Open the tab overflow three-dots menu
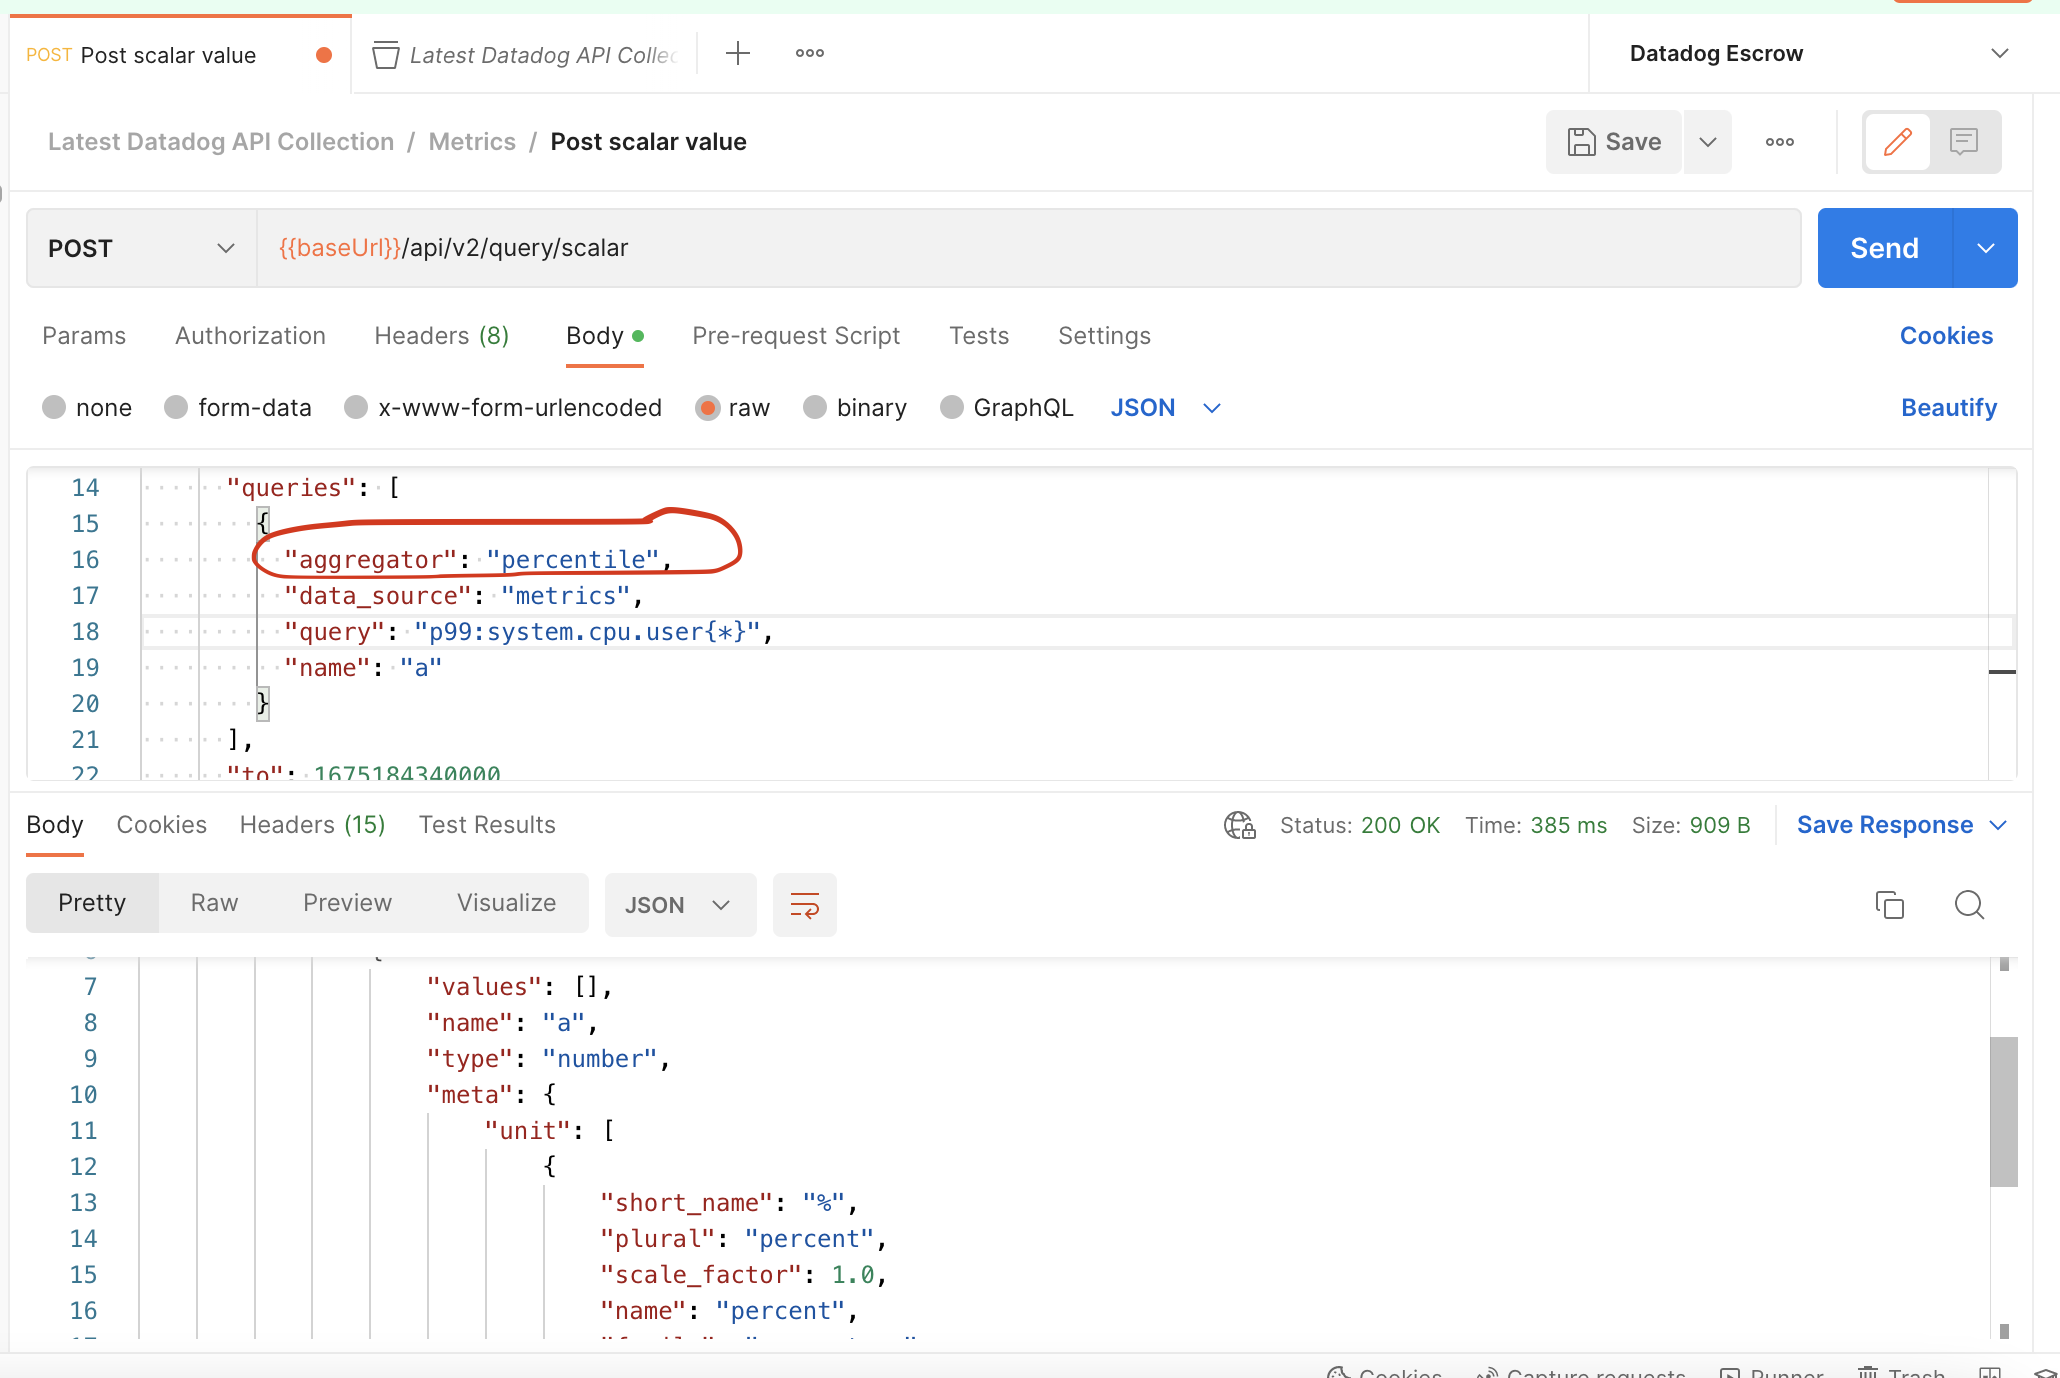This screenshot has height=1378, width=2060. click(809, 54)
